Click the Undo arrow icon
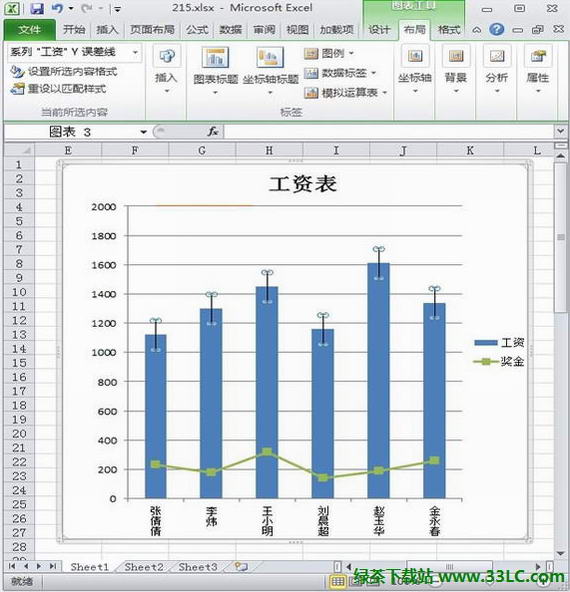Viewport: 570px width, 592px height. coord(57,8)
